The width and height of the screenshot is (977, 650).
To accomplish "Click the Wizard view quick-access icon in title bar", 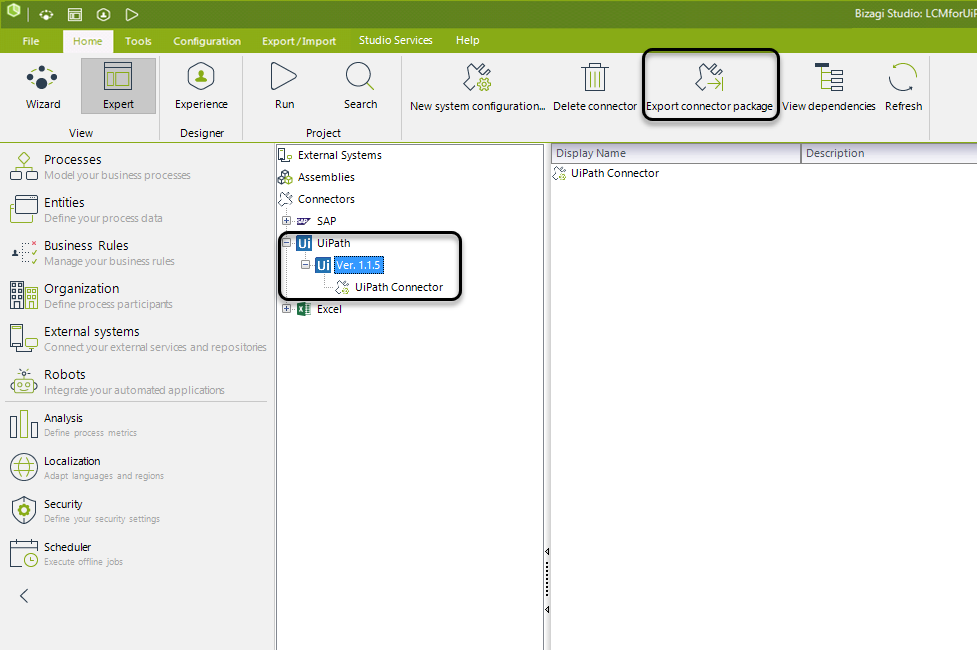I will pos(46,14).
